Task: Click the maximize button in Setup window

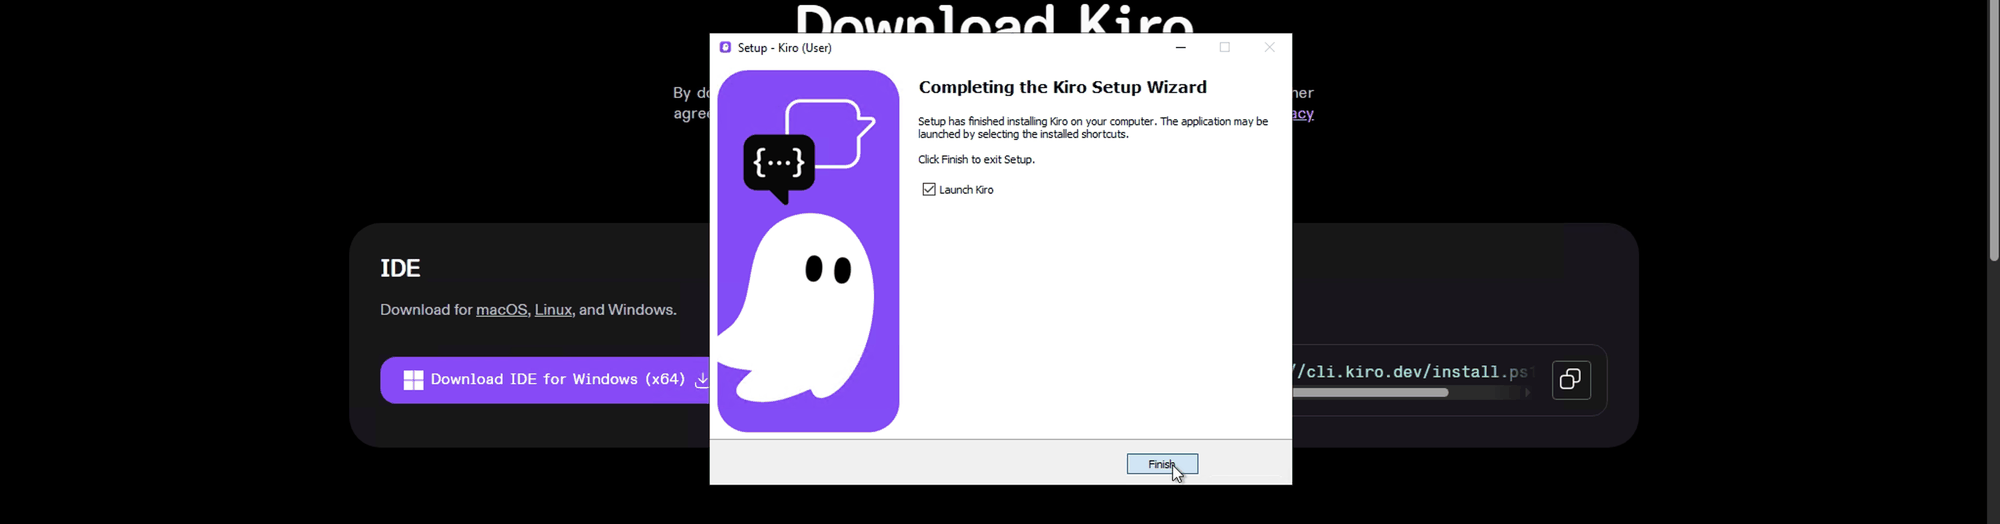Action: click(1225, 47)
